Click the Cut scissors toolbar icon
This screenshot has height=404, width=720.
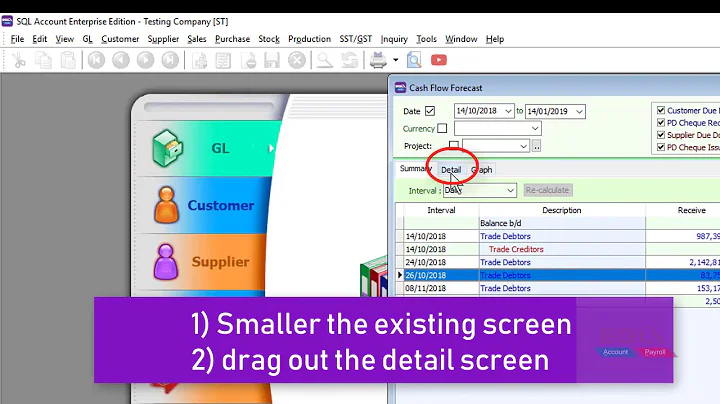tap(18, 60)
